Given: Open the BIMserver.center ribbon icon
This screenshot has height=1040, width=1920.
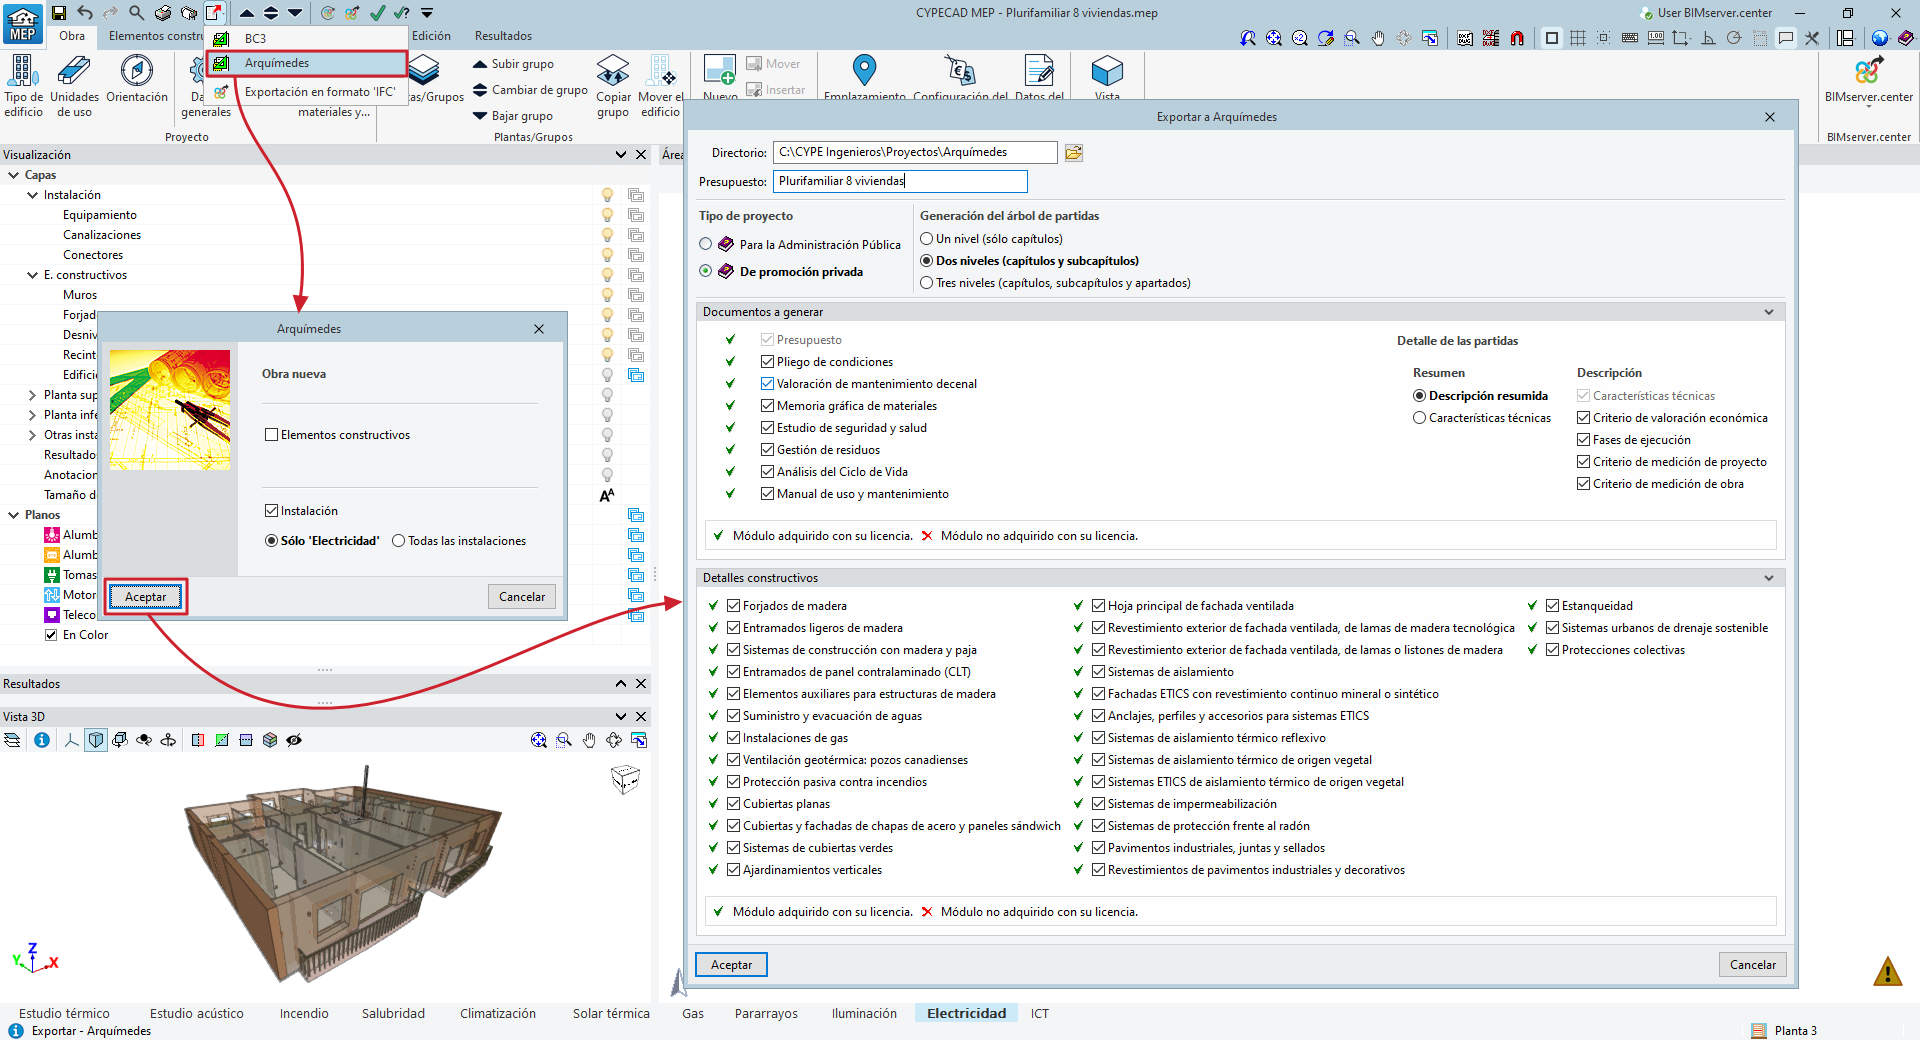Looking at the screenshot, I should click(x=1868, y=72).
